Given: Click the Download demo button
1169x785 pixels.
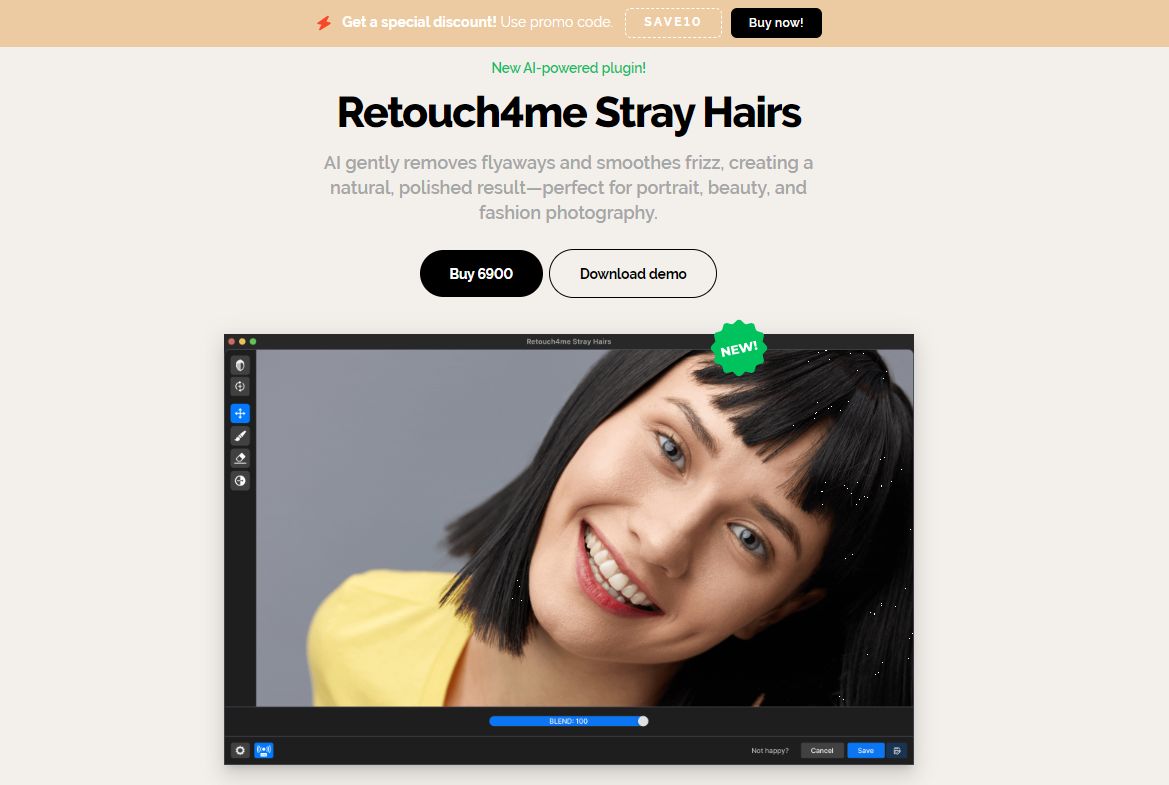Looking at the screenshot, I should 633,274.
